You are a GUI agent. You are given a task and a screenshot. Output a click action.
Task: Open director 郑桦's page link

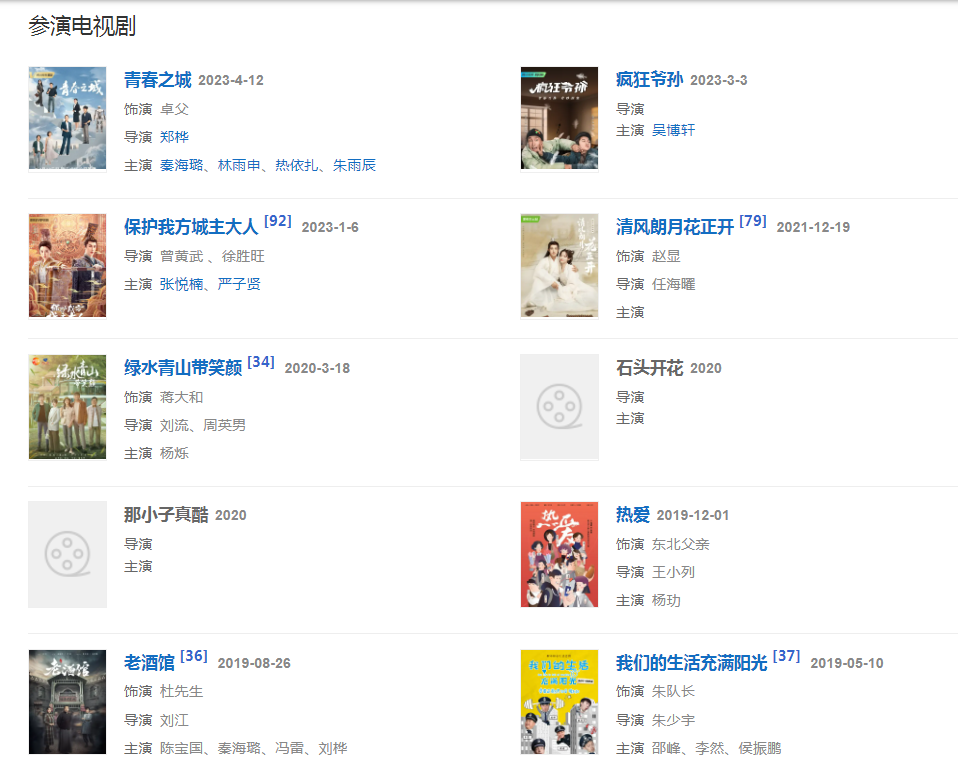(x=174, y=137)
